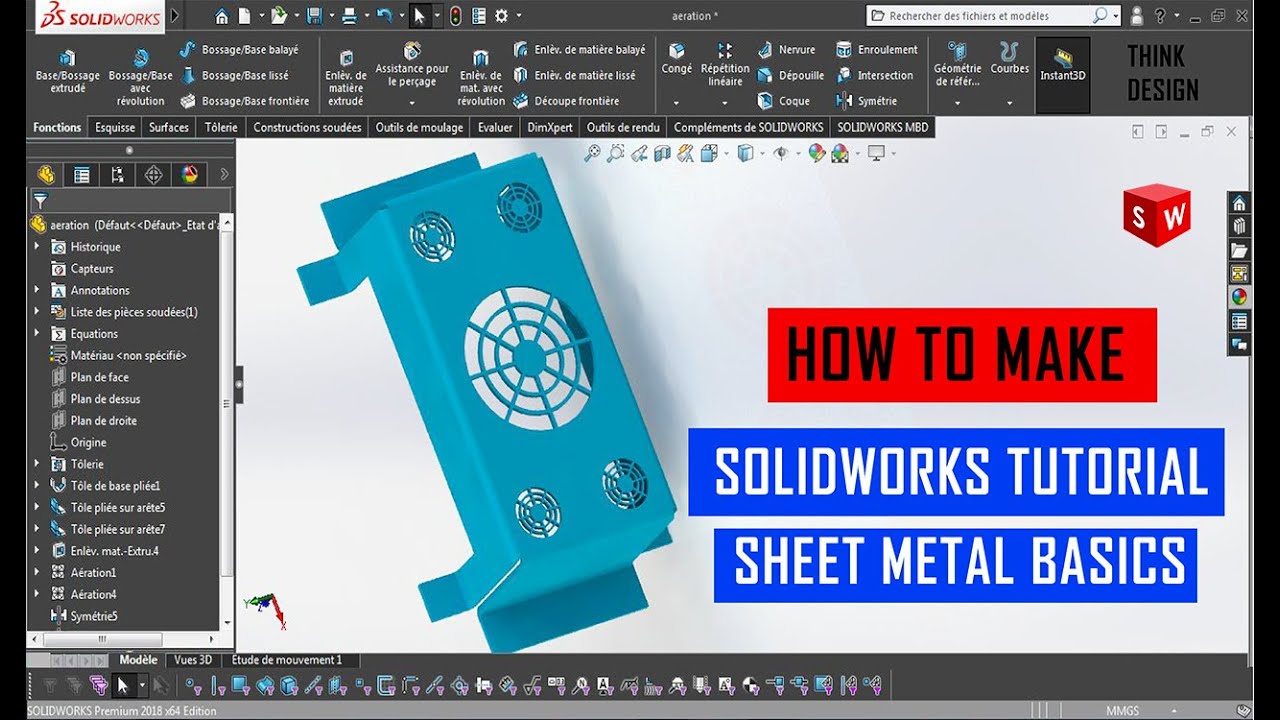
Task: Apply the Congé fillet tool
Action: pos(677,59)
